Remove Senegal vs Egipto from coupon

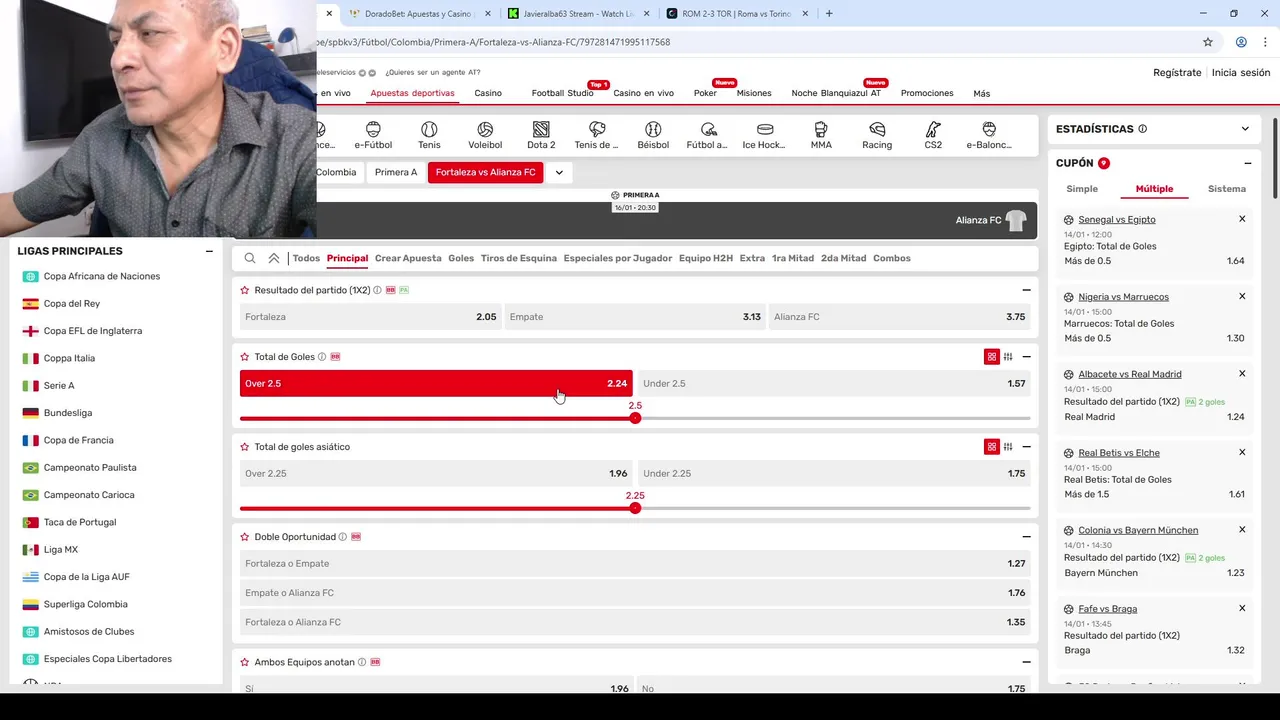1242,219
